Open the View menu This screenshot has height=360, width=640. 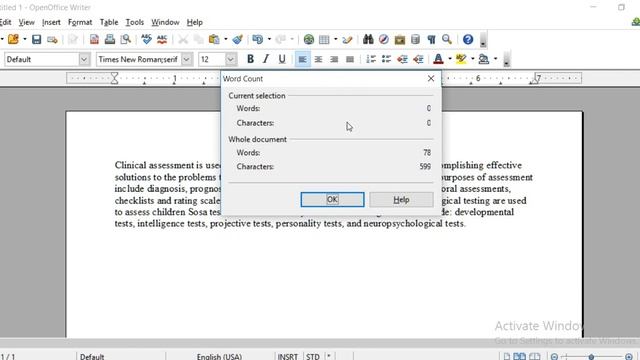[x=27, y=22]
